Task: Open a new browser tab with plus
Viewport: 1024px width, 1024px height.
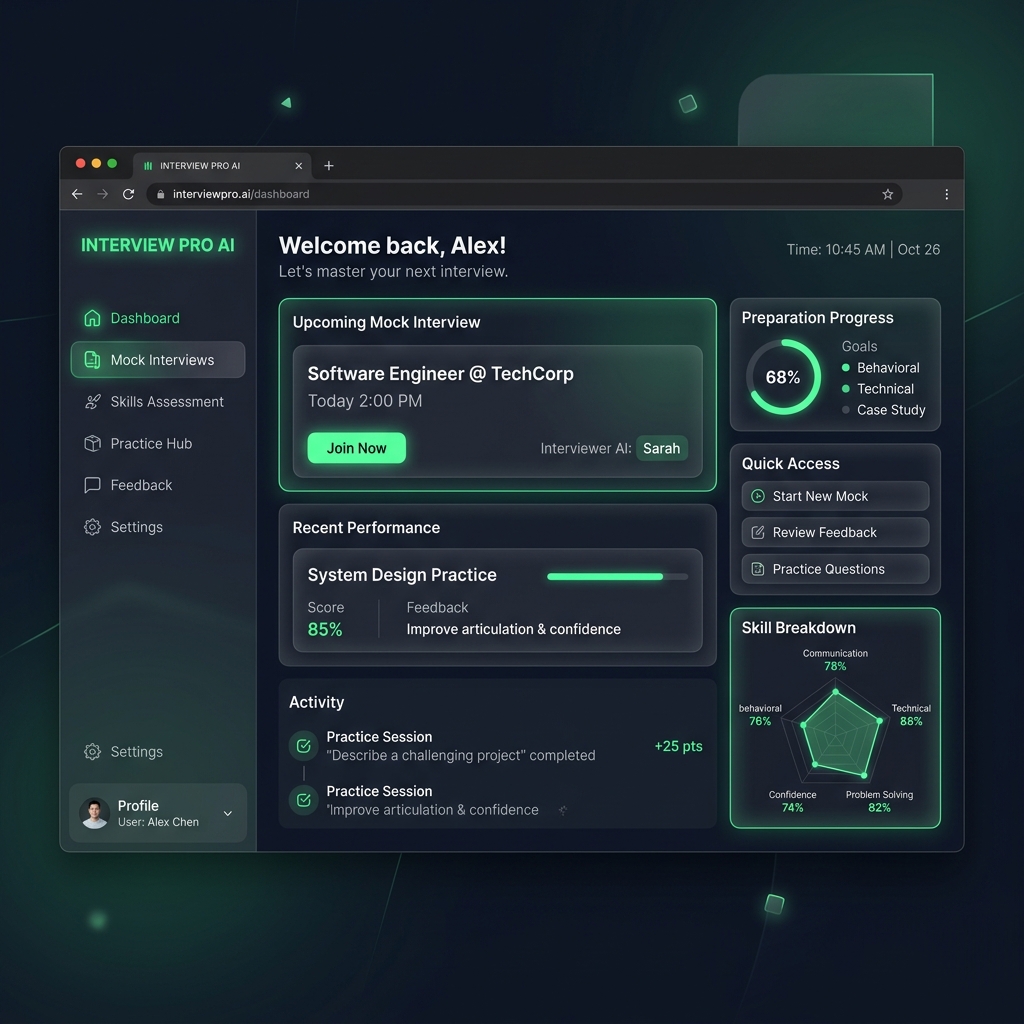Action: tap(328, 166)
